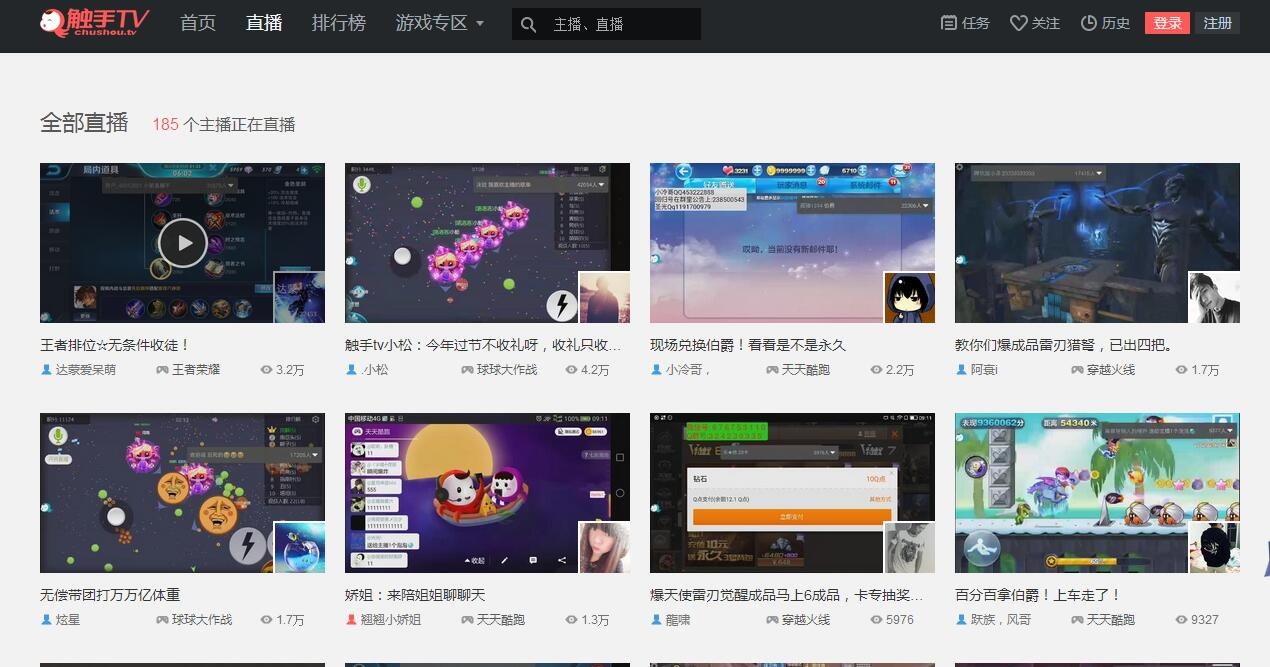Click the lightning badge on 小松's thumbnail
The height and width of the screenshot is (667, 1270).
tap(561, 304)
